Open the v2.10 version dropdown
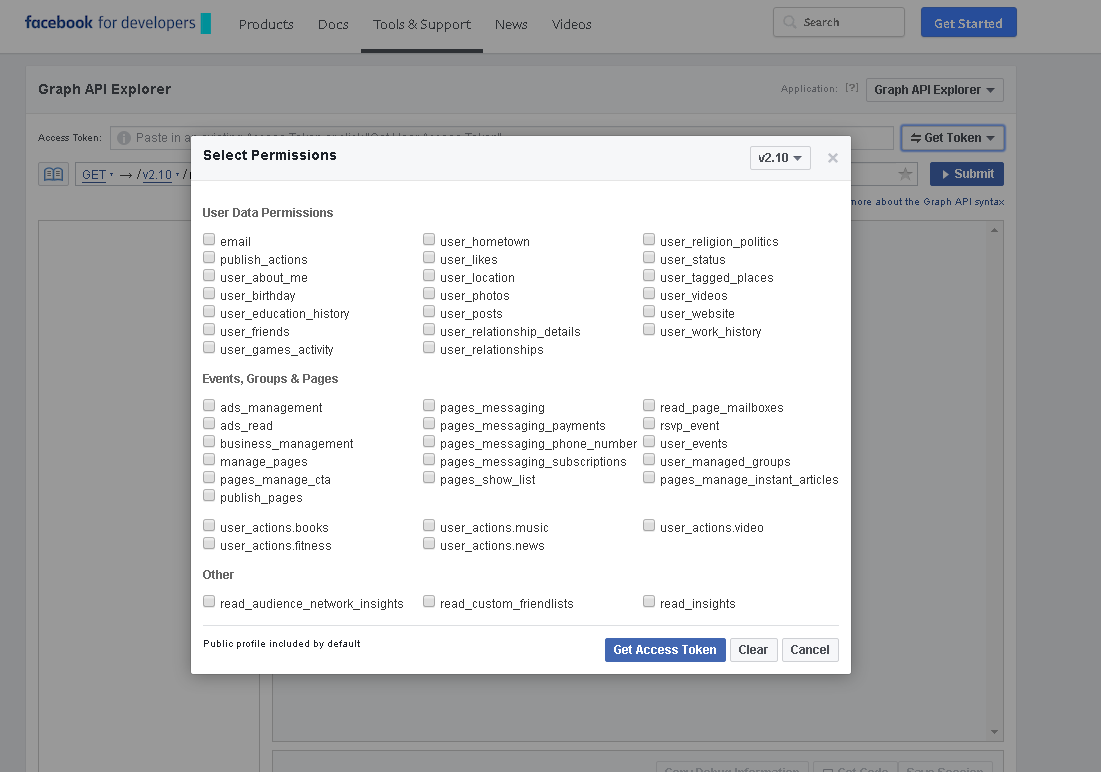 coord(780,158)
